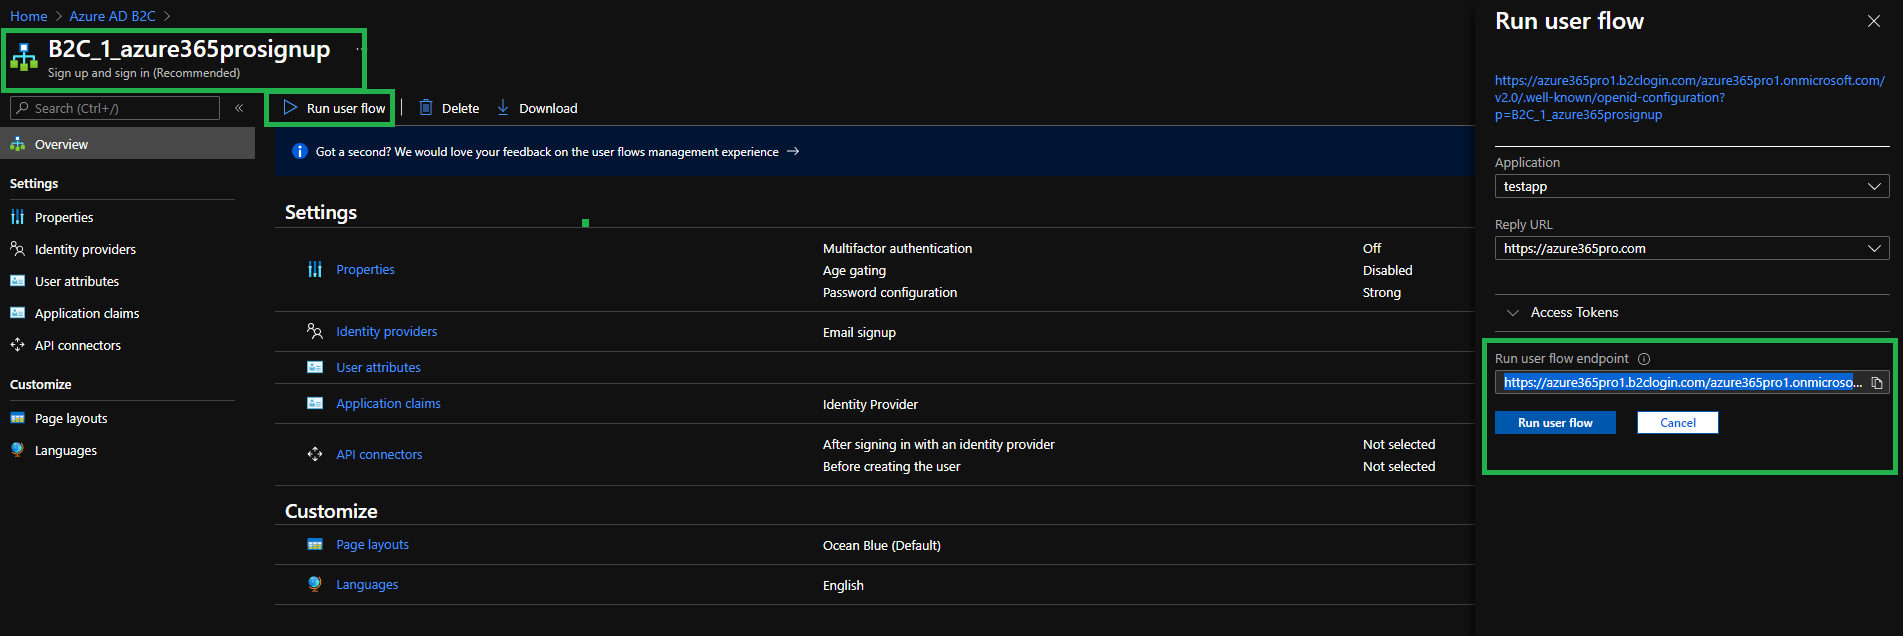
Task: Close the Run user flow panel
Action: (x=1874, y=21)
